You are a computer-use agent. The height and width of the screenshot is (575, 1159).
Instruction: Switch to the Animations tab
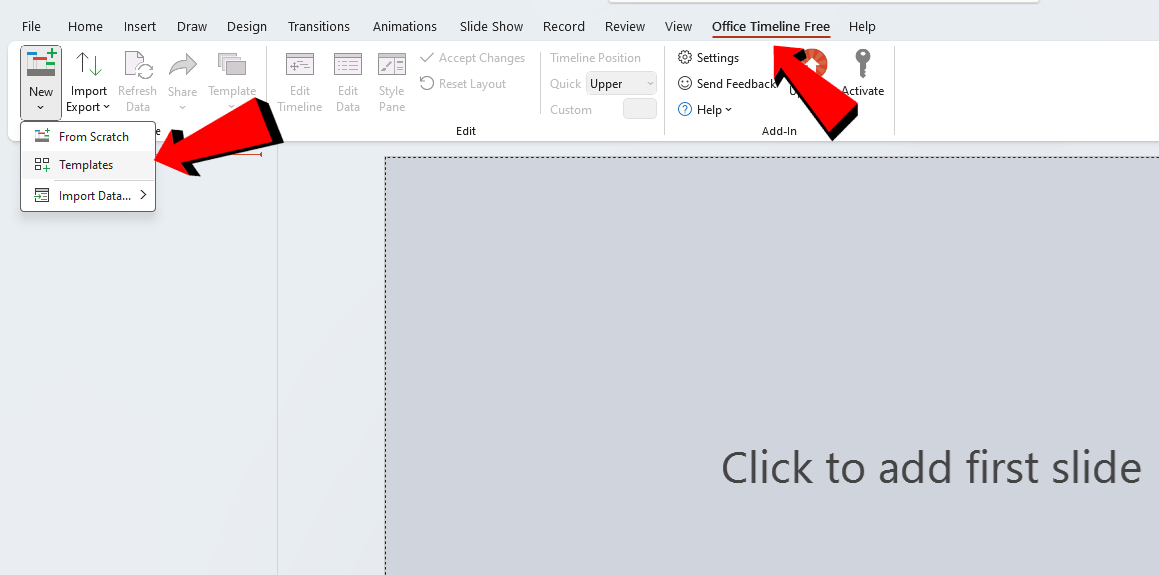[405, 27]
